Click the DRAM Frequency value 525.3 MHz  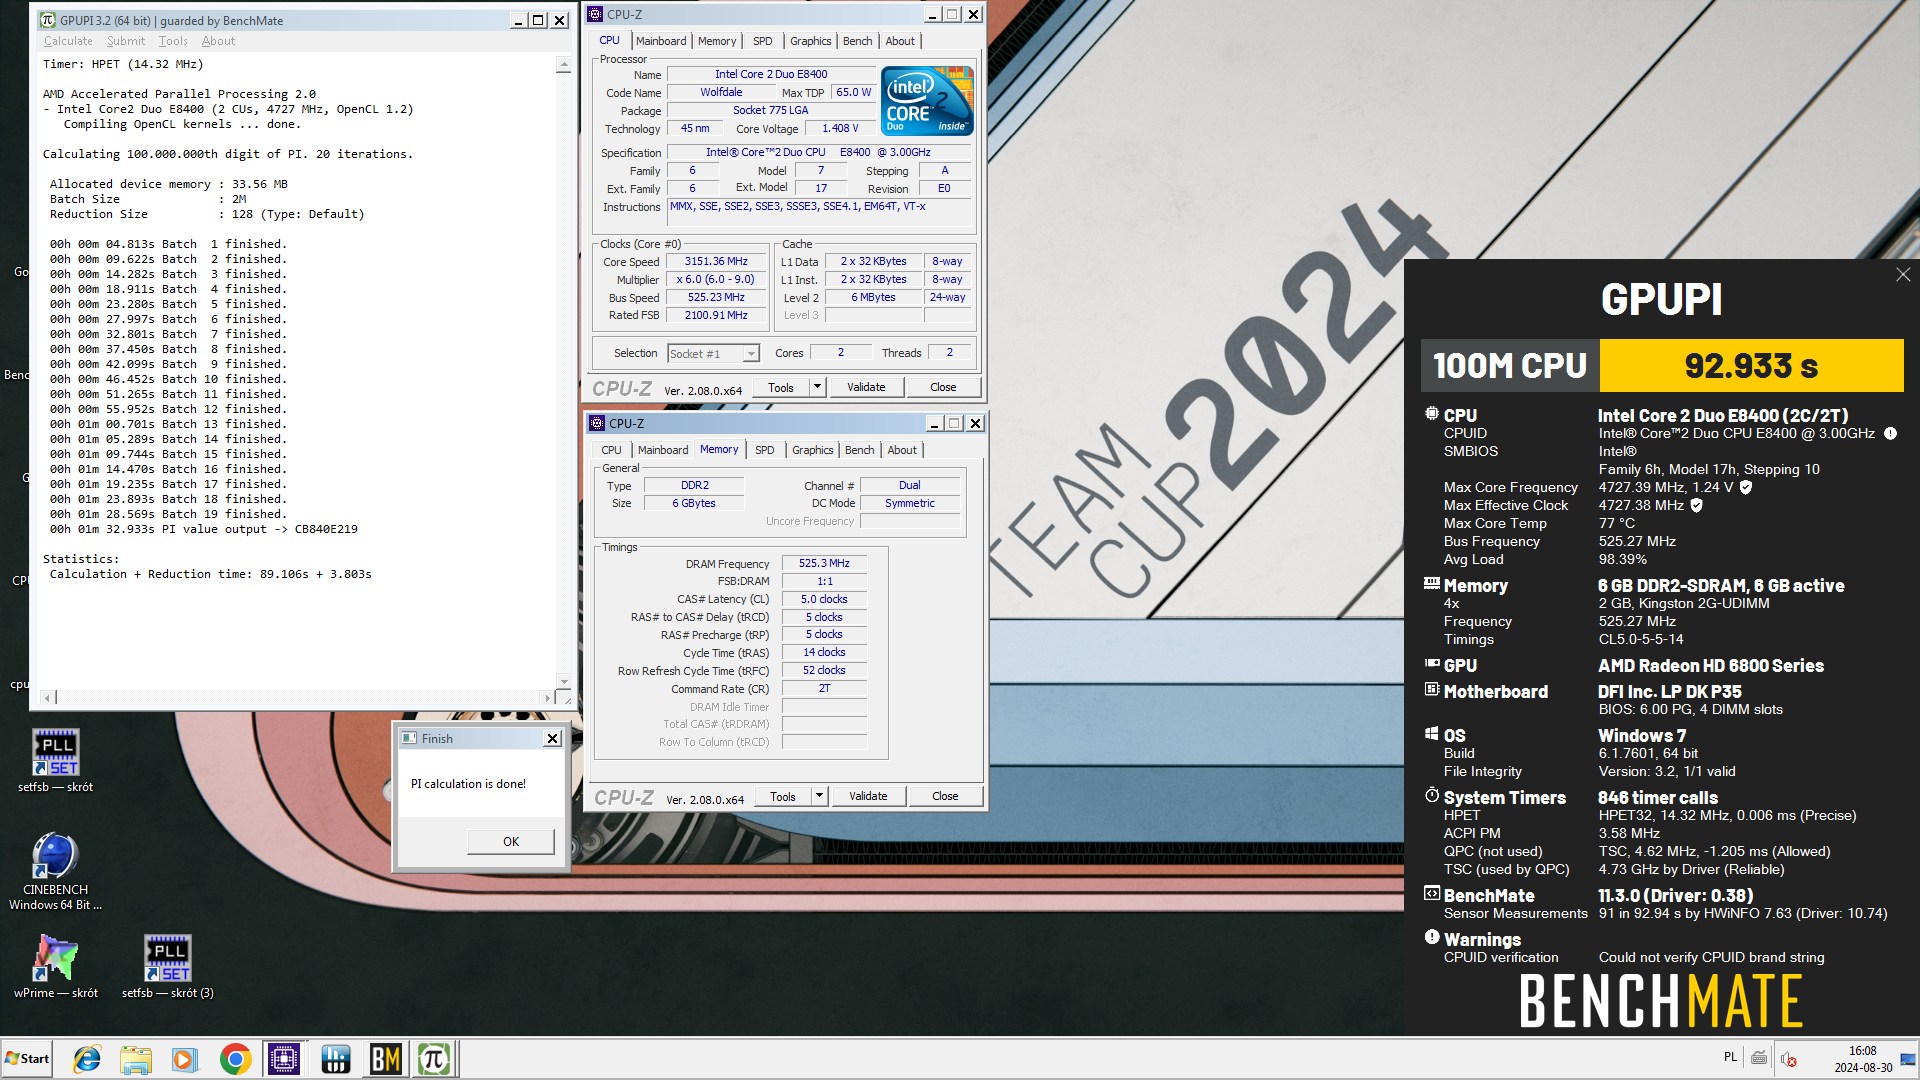[824, 563]
